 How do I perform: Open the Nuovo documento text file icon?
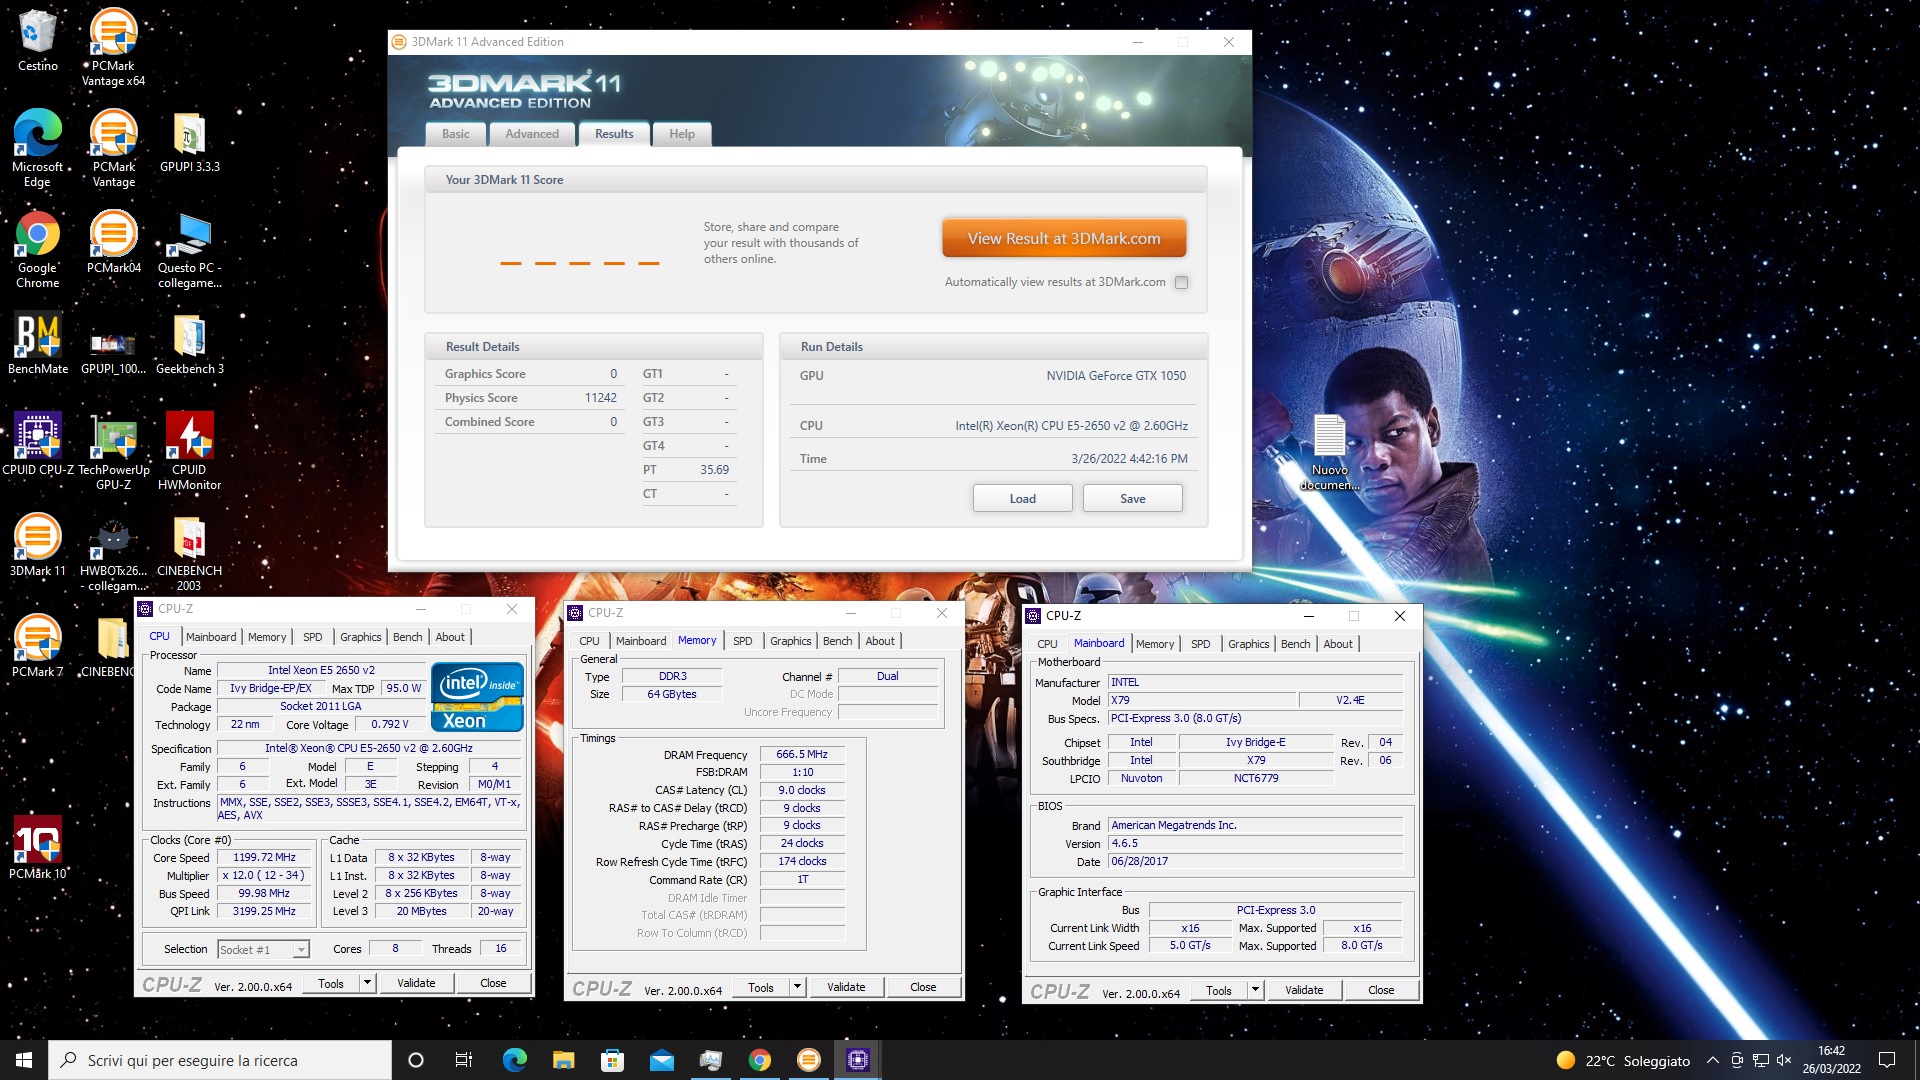coord(1329,451)
